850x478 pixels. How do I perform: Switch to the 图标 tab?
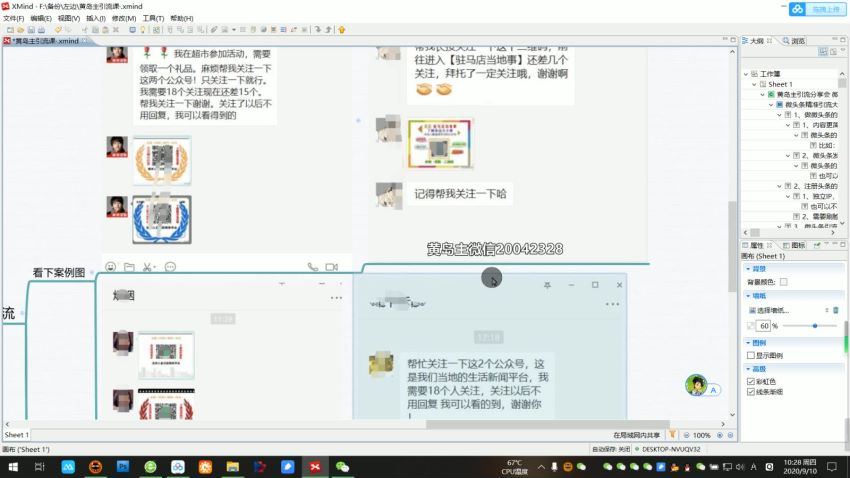(794, 245)
